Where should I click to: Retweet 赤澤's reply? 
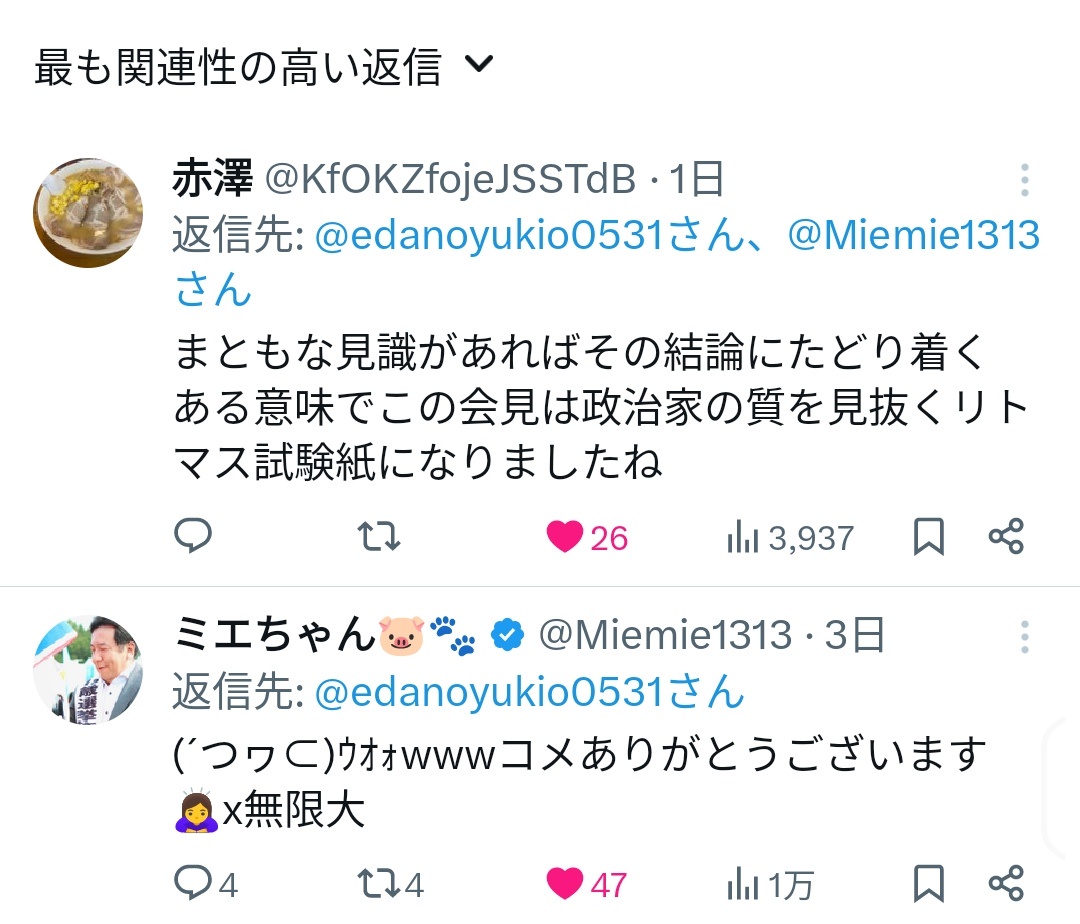pos(380,537)
